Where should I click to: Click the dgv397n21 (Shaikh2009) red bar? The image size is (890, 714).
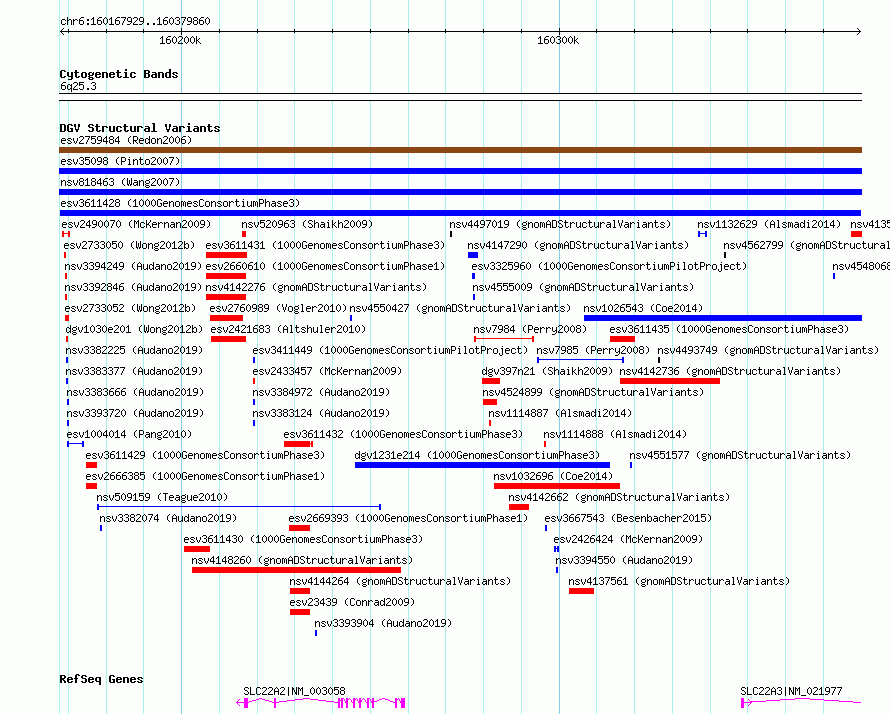(x=491, y=381)
